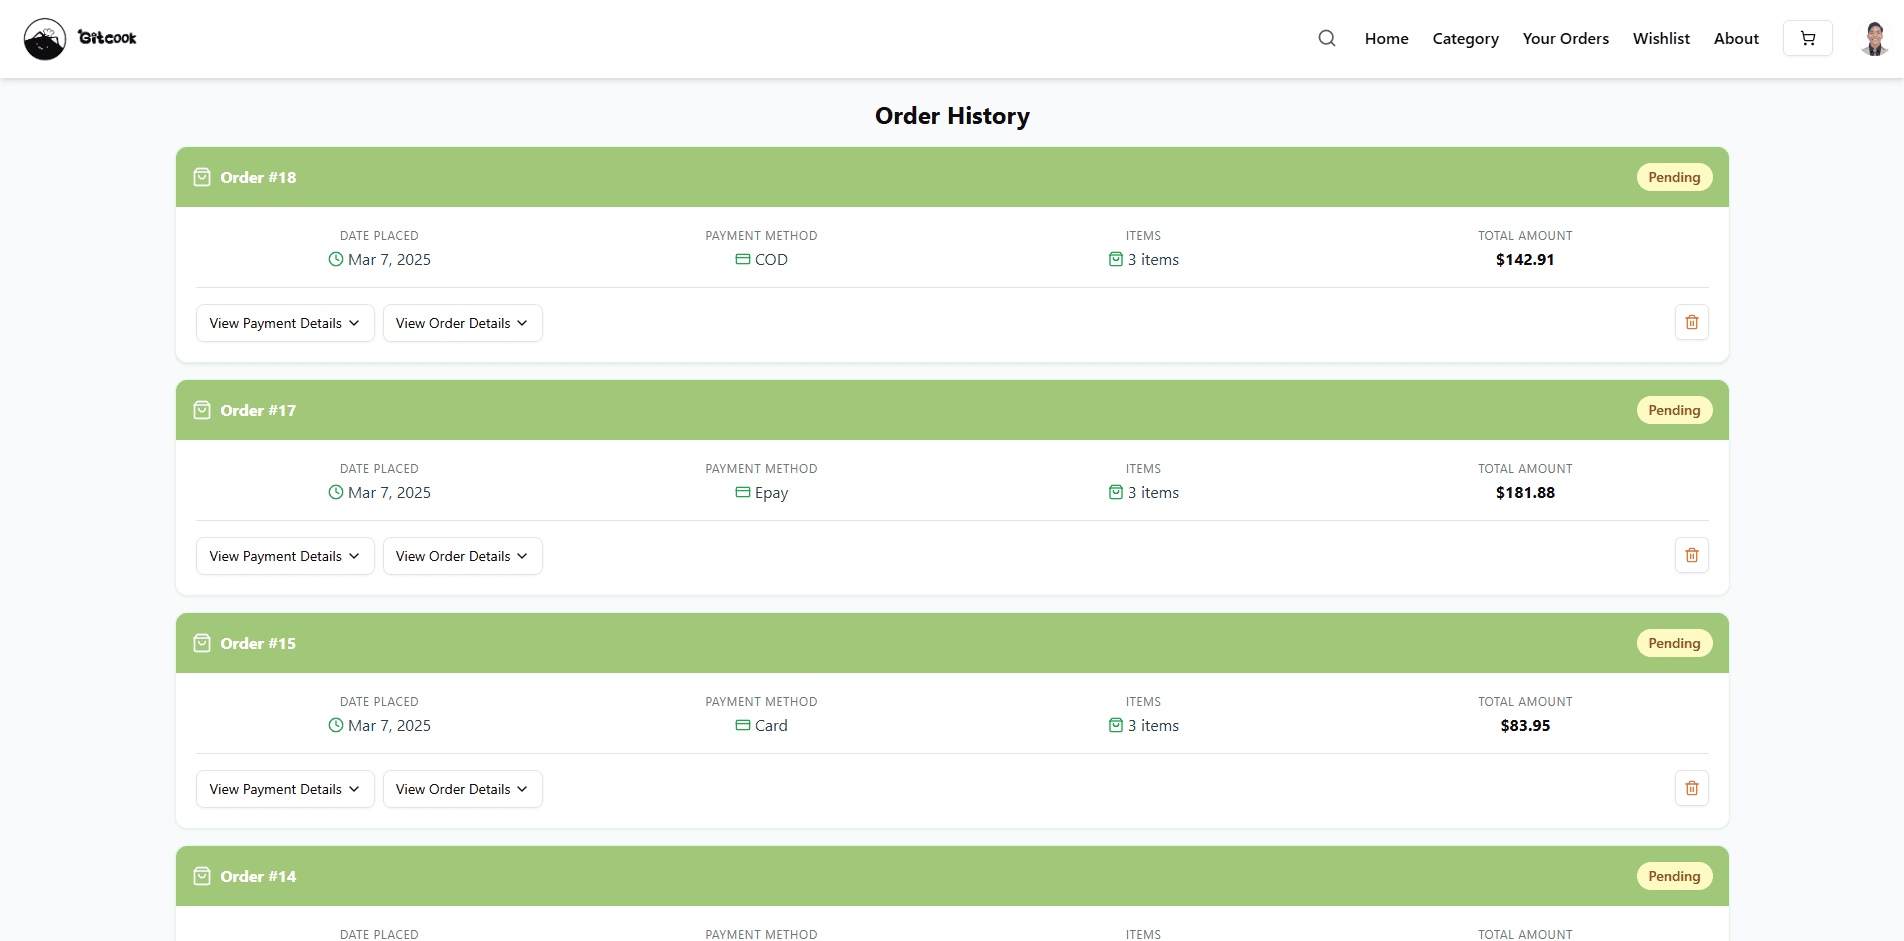Go to the Home page
Screen dimensions: 1904x941
(1386, 38)
